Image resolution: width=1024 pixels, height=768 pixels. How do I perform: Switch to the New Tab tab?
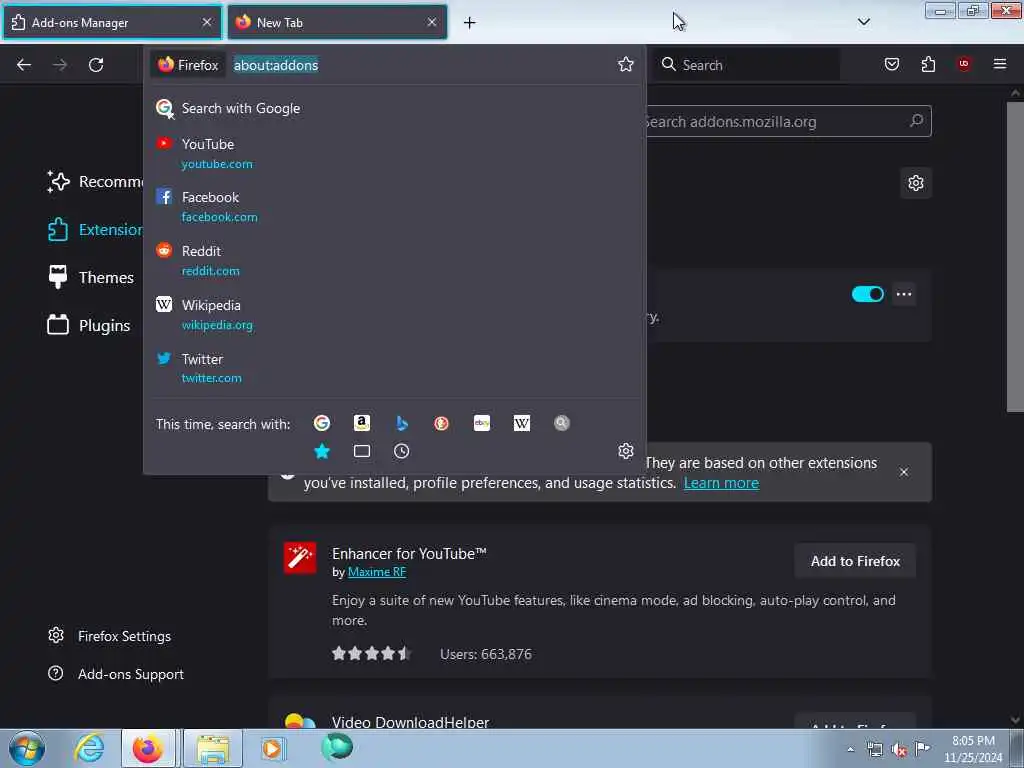337,23
